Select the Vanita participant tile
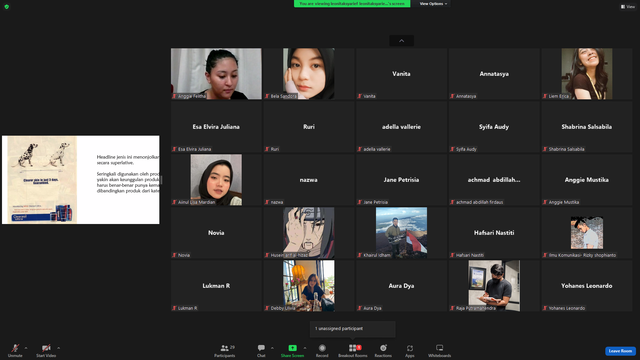This screenshot has height=360, width=640. [x=402, y=74]
